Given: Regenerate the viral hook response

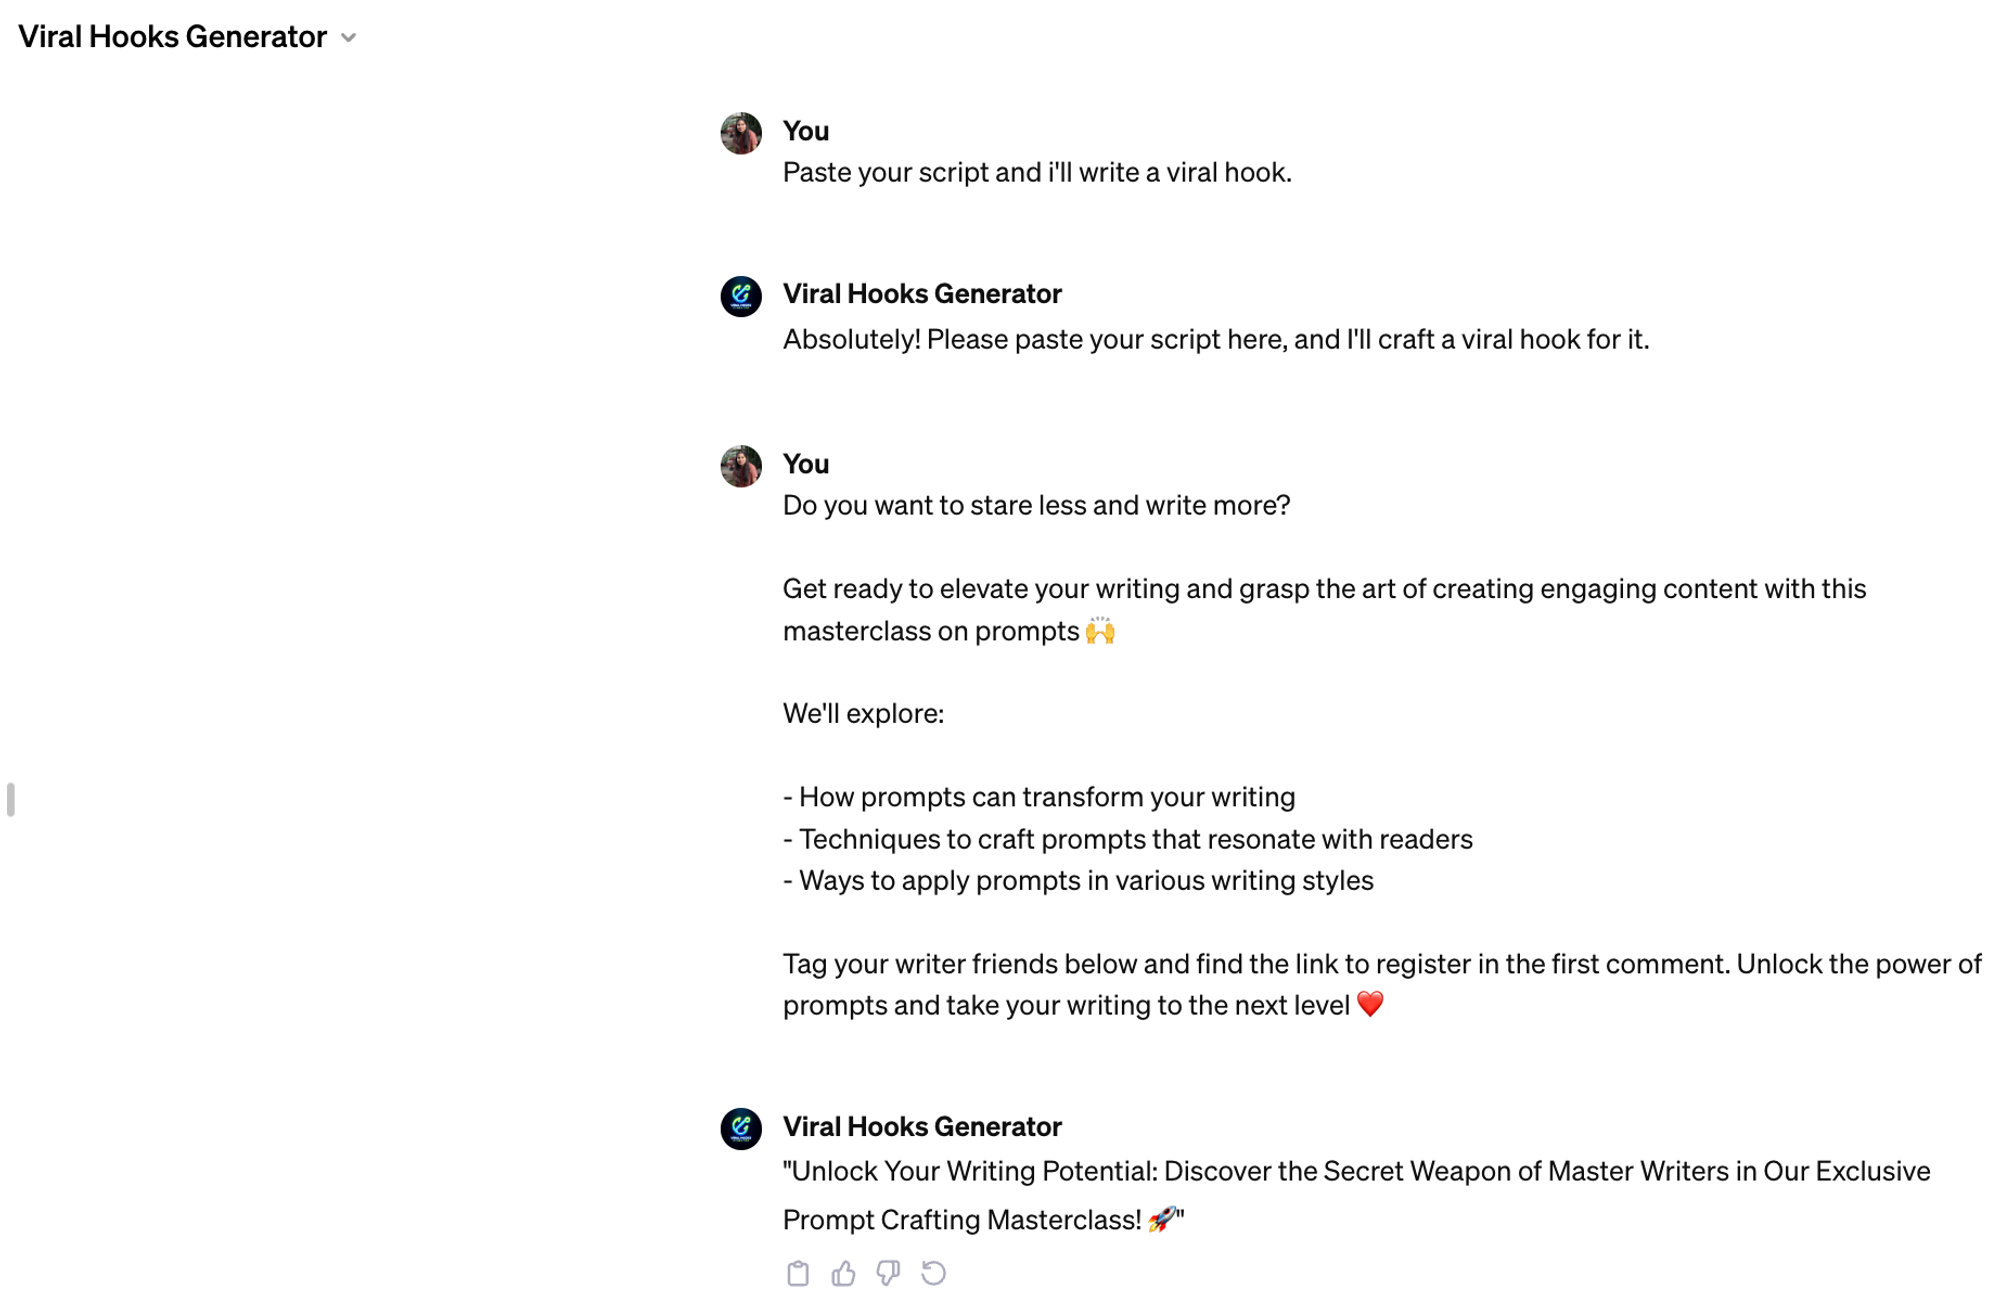Looking at the screenshot, I should click(x=933, y=1273).
